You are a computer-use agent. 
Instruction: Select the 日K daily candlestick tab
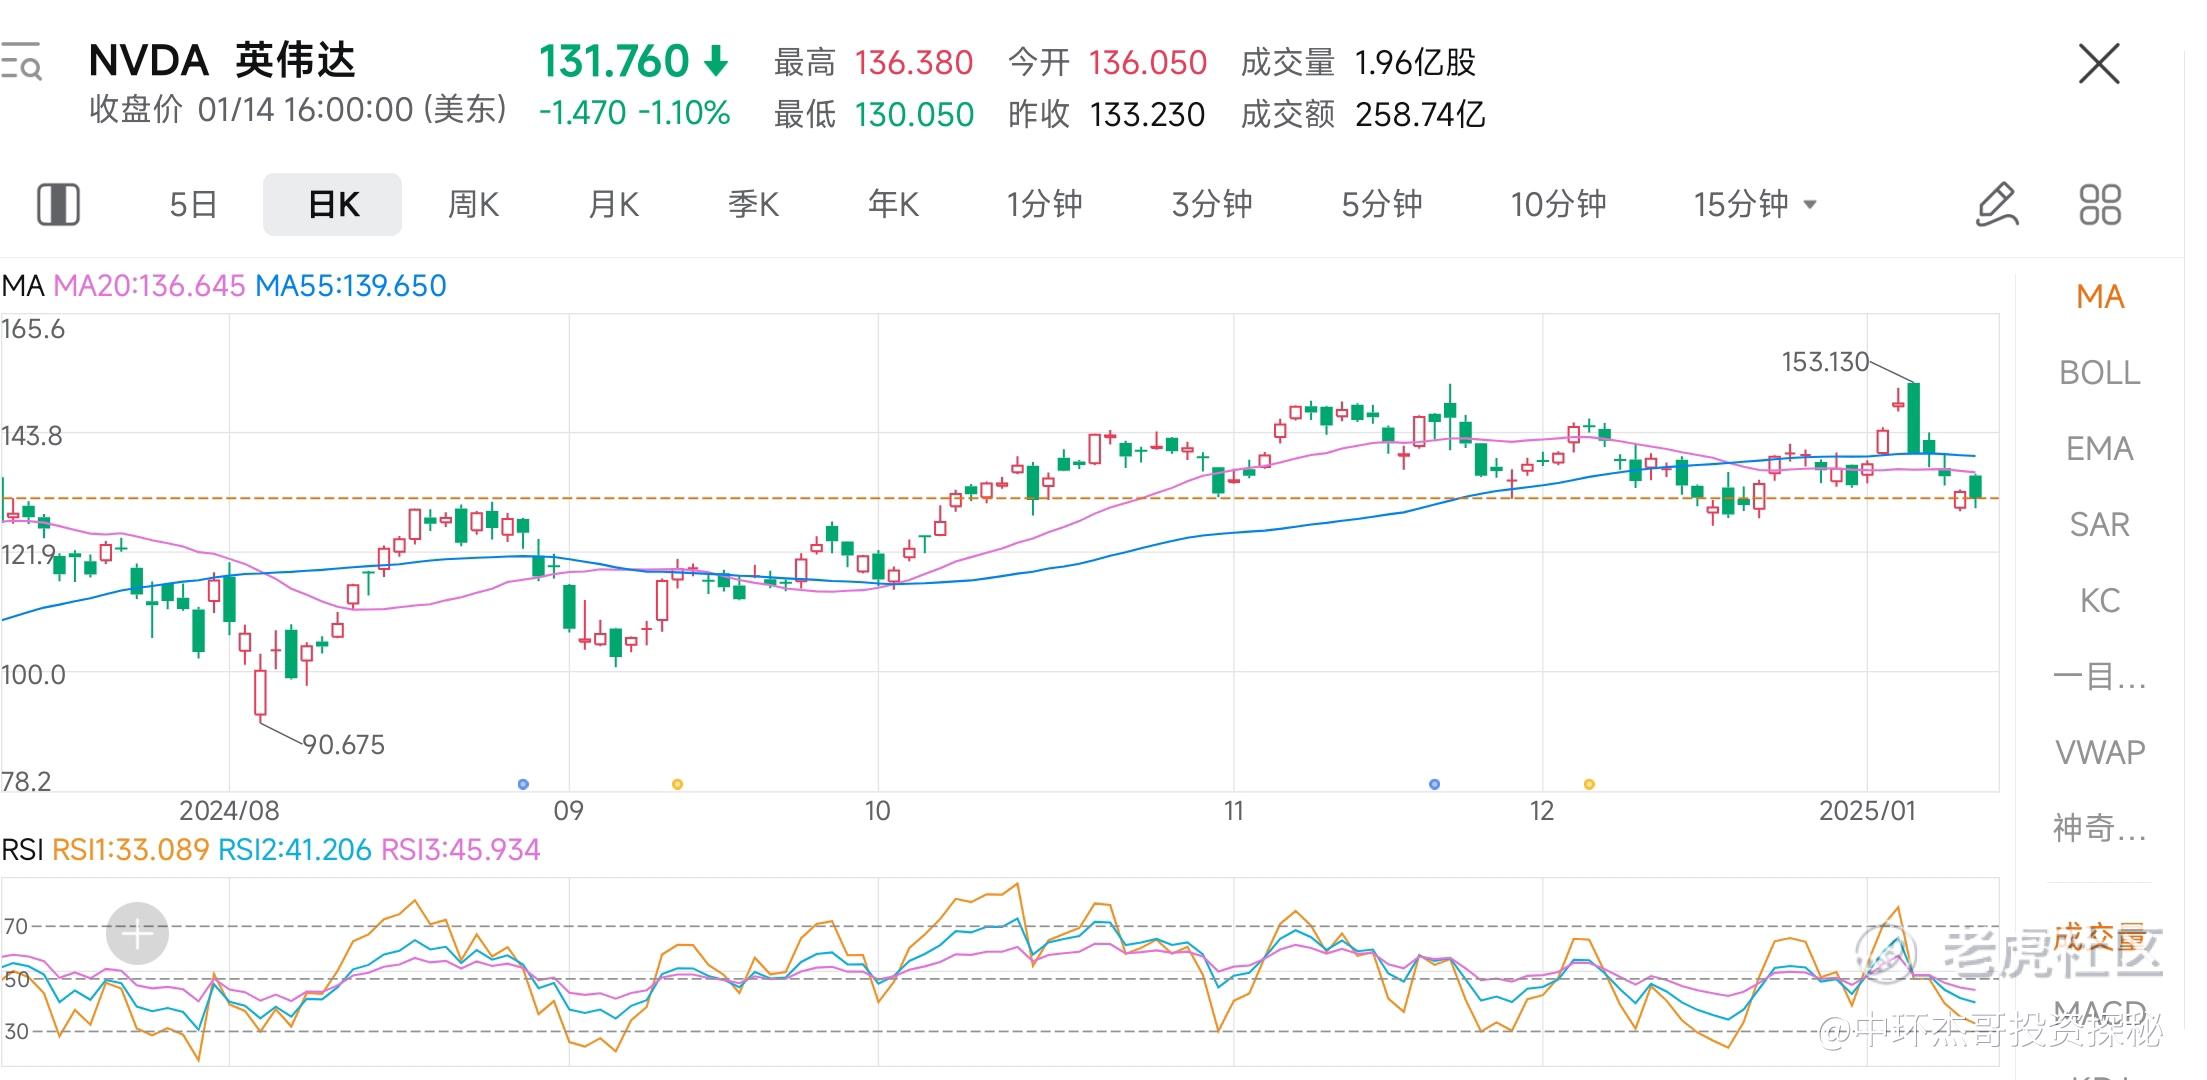(x=333, y=205)
